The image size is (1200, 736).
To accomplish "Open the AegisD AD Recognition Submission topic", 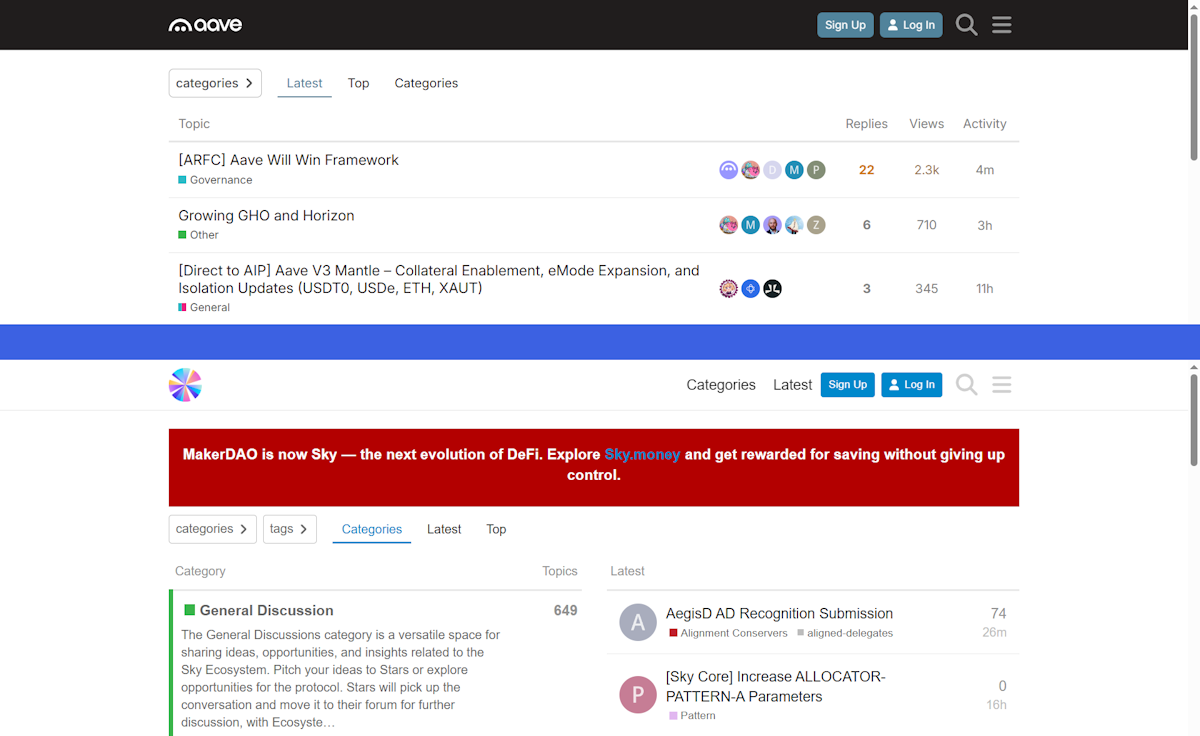I will tap(779, 613).
